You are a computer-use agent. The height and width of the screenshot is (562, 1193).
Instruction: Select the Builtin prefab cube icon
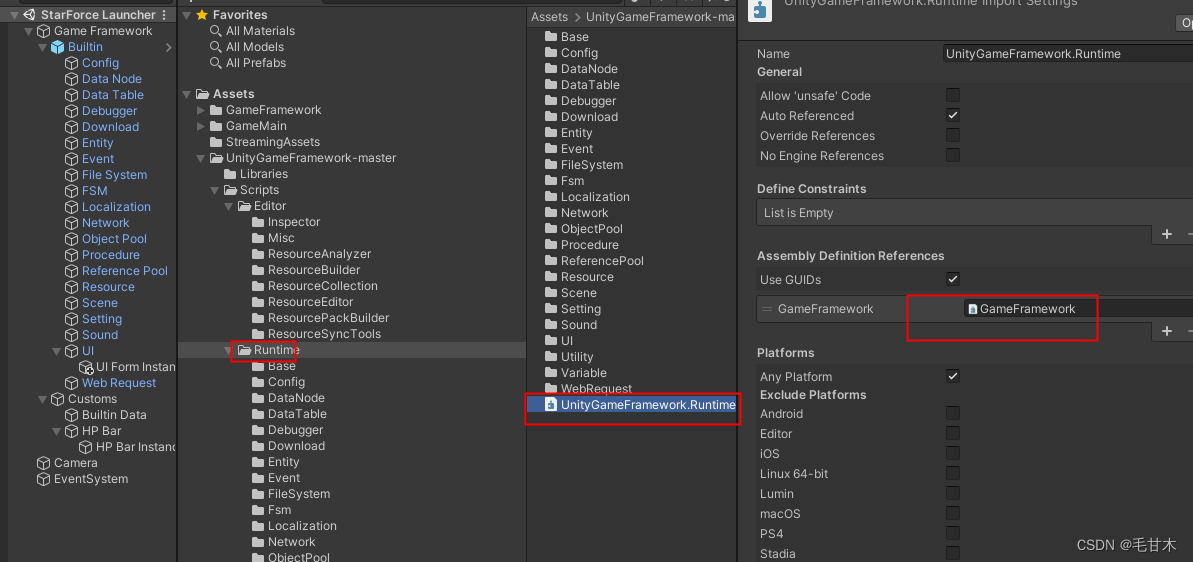57,47
